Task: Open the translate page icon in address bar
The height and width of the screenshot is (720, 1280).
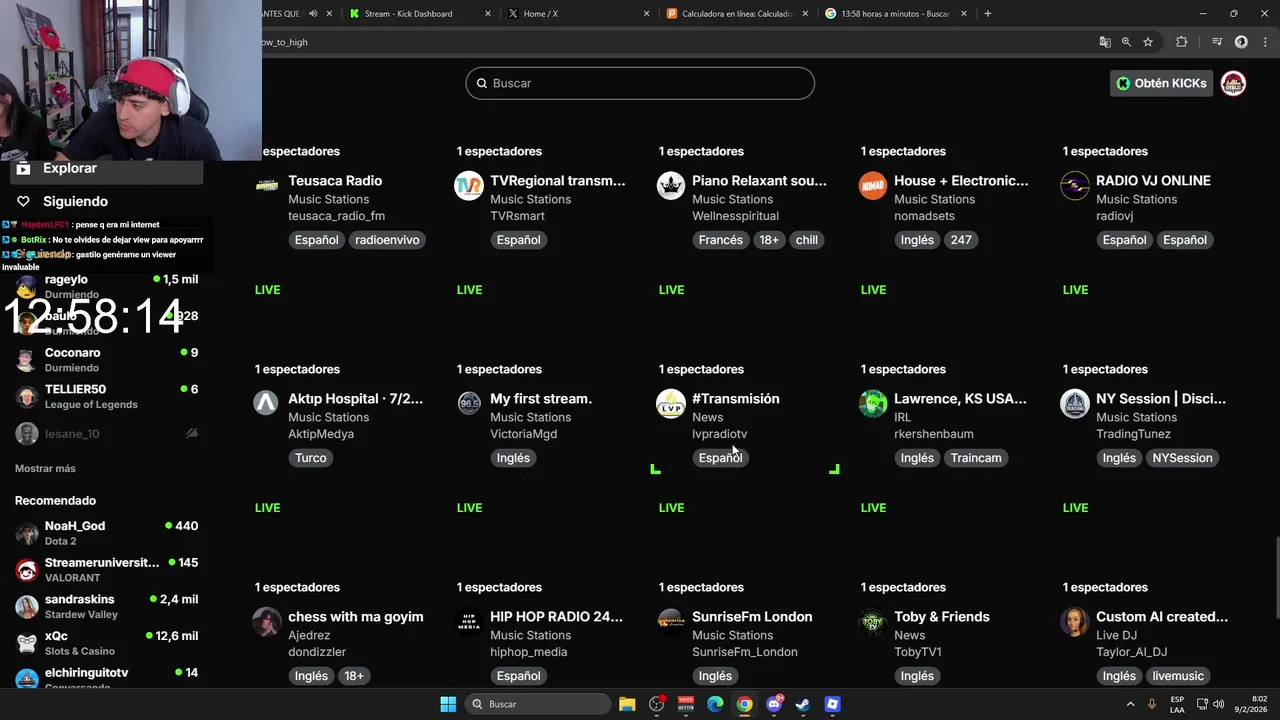Action: (1105, 42)
